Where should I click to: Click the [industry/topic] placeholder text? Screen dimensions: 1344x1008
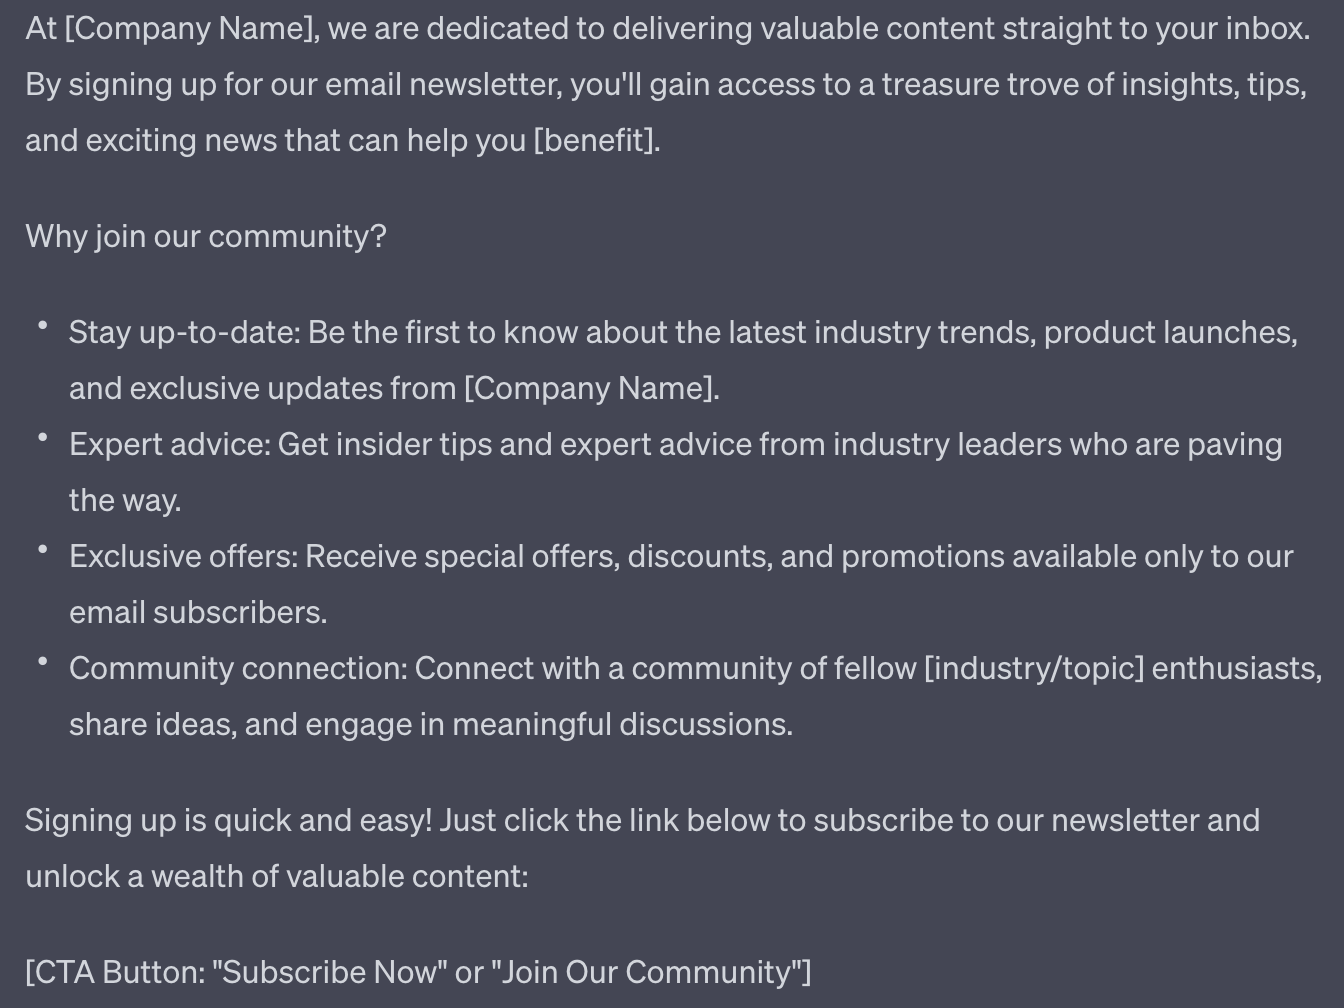(x=1034, y=668)
